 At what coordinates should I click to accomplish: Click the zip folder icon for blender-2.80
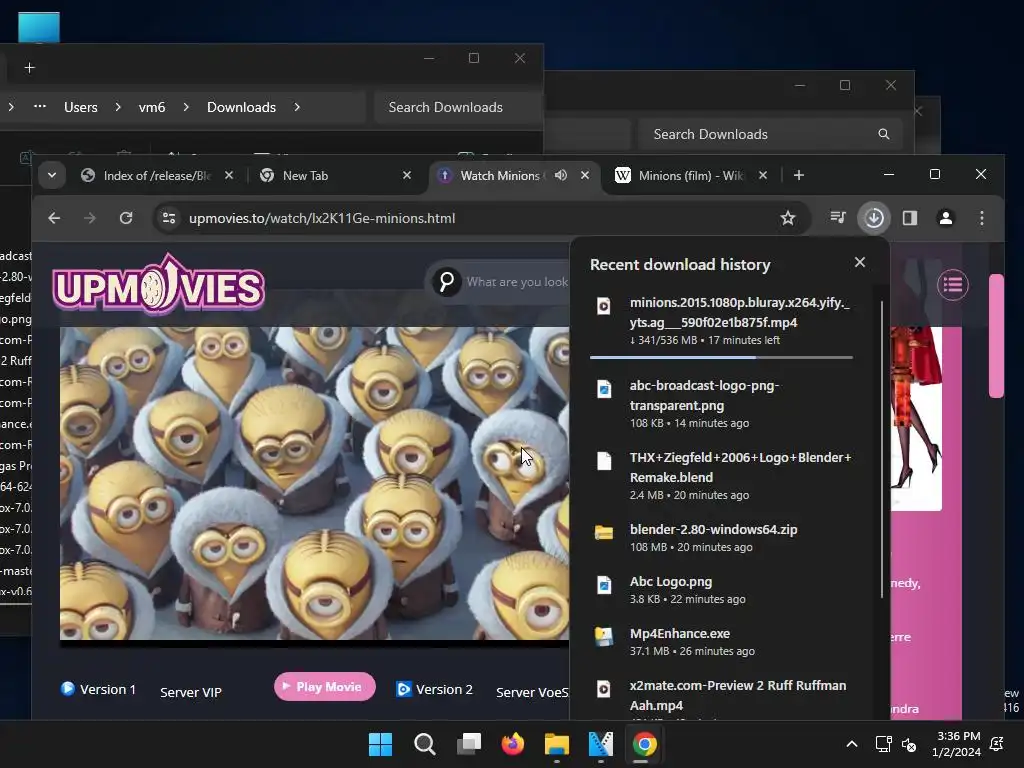tap(603, 532)
